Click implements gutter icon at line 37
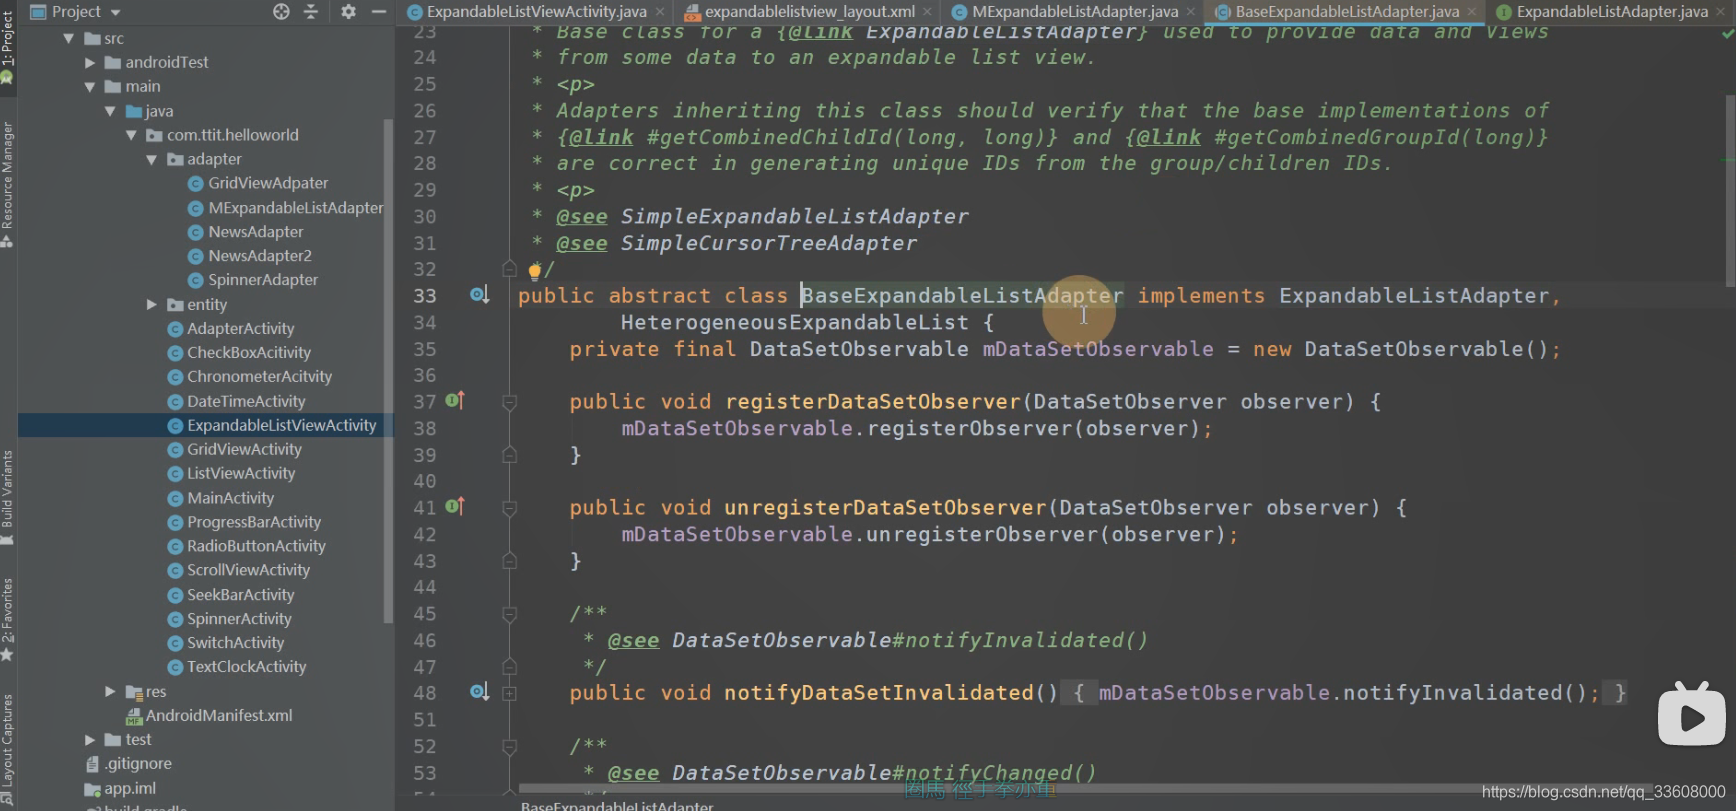 pos(455,401)
